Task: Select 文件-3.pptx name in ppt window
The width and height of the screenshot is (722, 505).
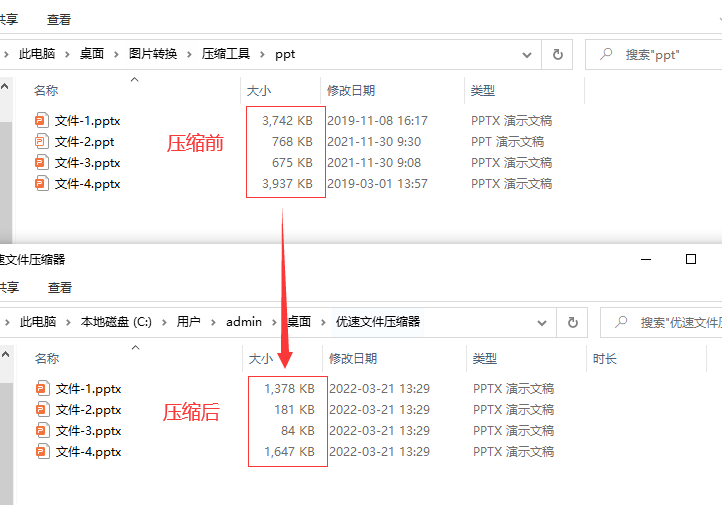Action: (87, 163)
